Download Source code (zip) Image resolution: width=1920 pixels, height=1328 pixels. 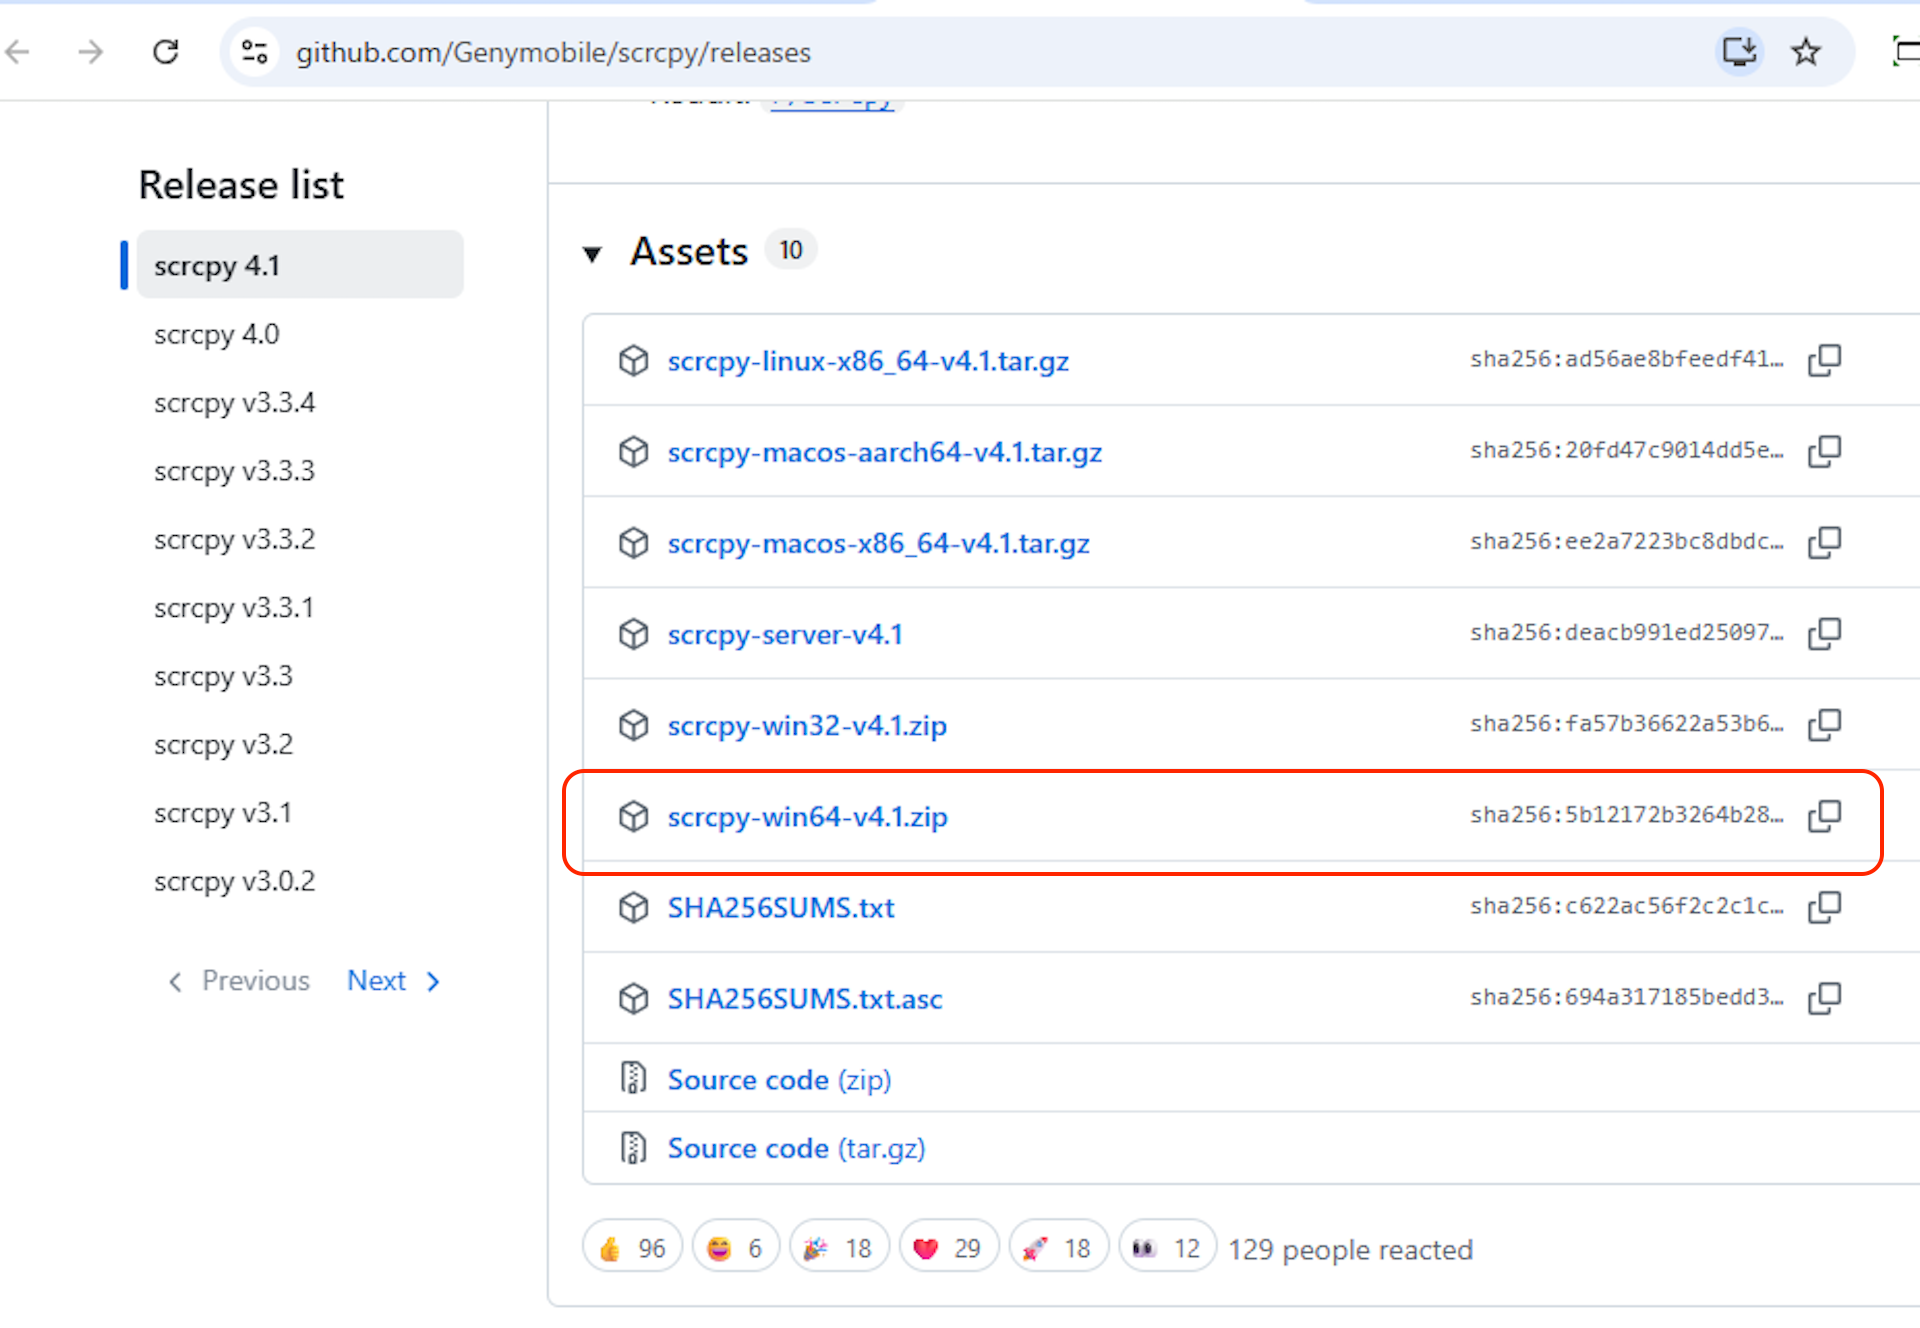point(779,1079)
